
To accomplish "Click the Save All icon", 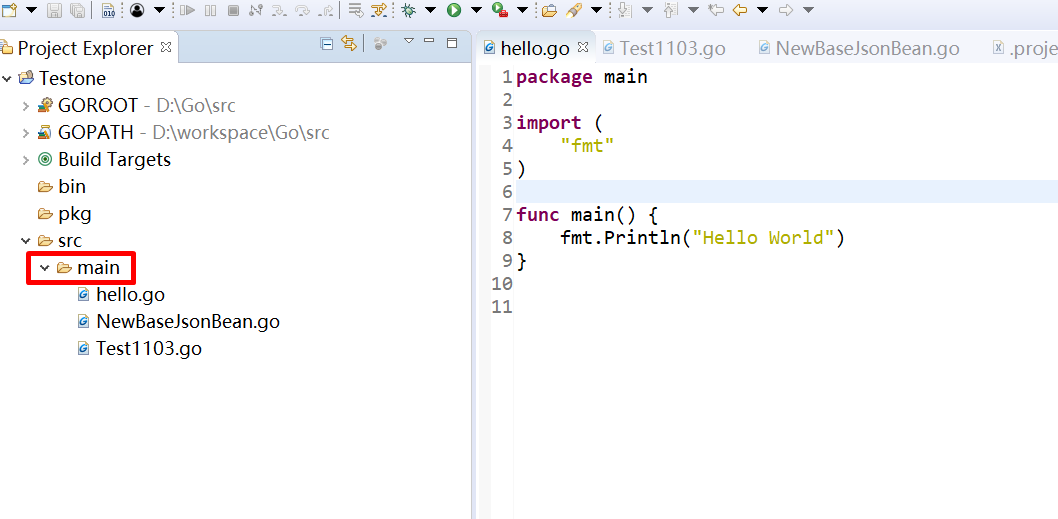I will [x=77, y=10].
